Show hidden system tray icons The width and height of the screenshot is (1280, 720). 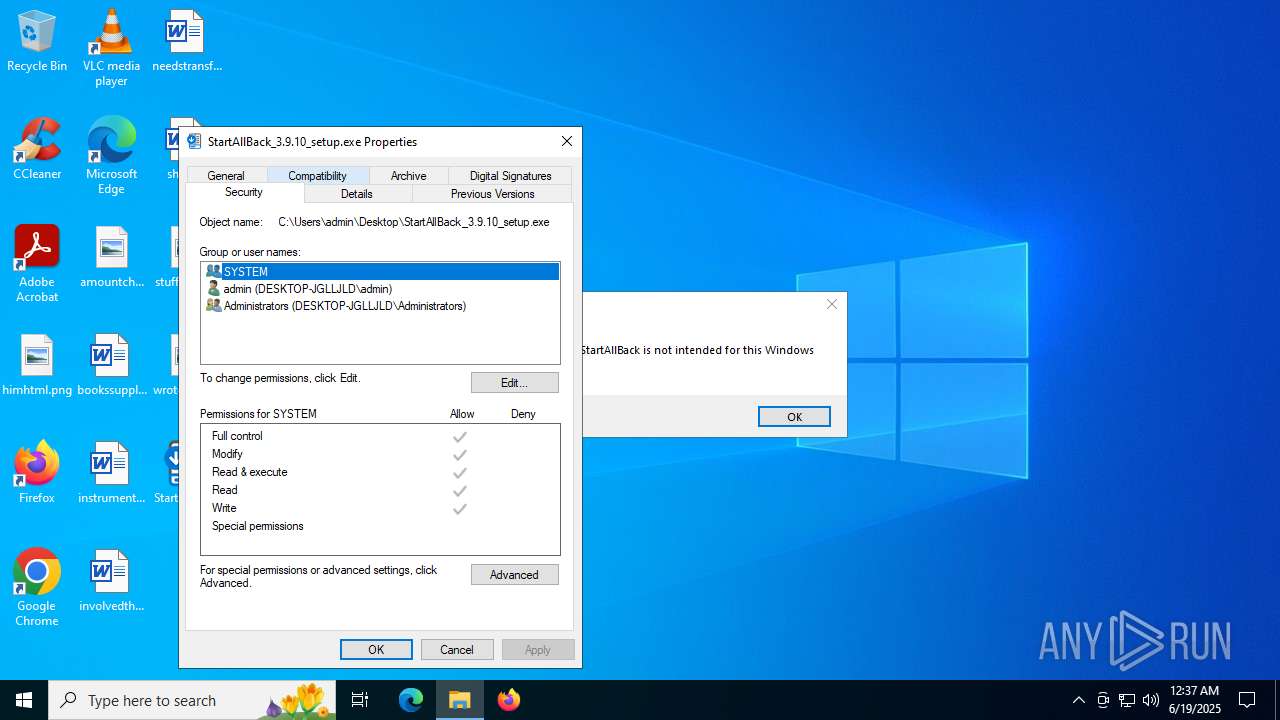click(1078, 700)
